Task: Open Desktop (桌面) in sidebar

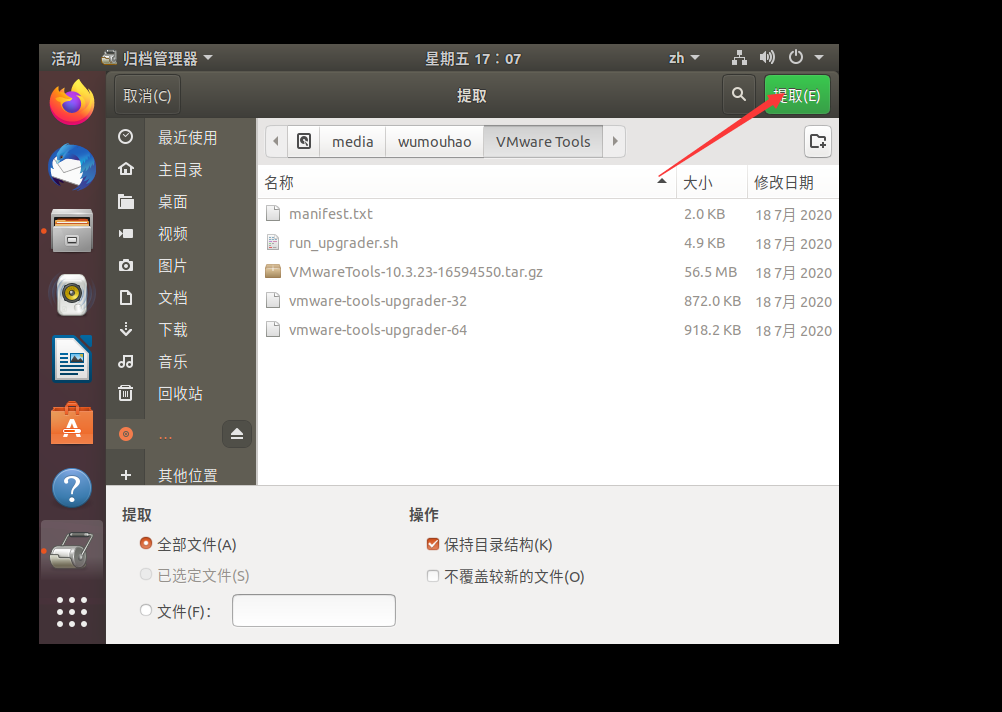Action: point(181,201)
